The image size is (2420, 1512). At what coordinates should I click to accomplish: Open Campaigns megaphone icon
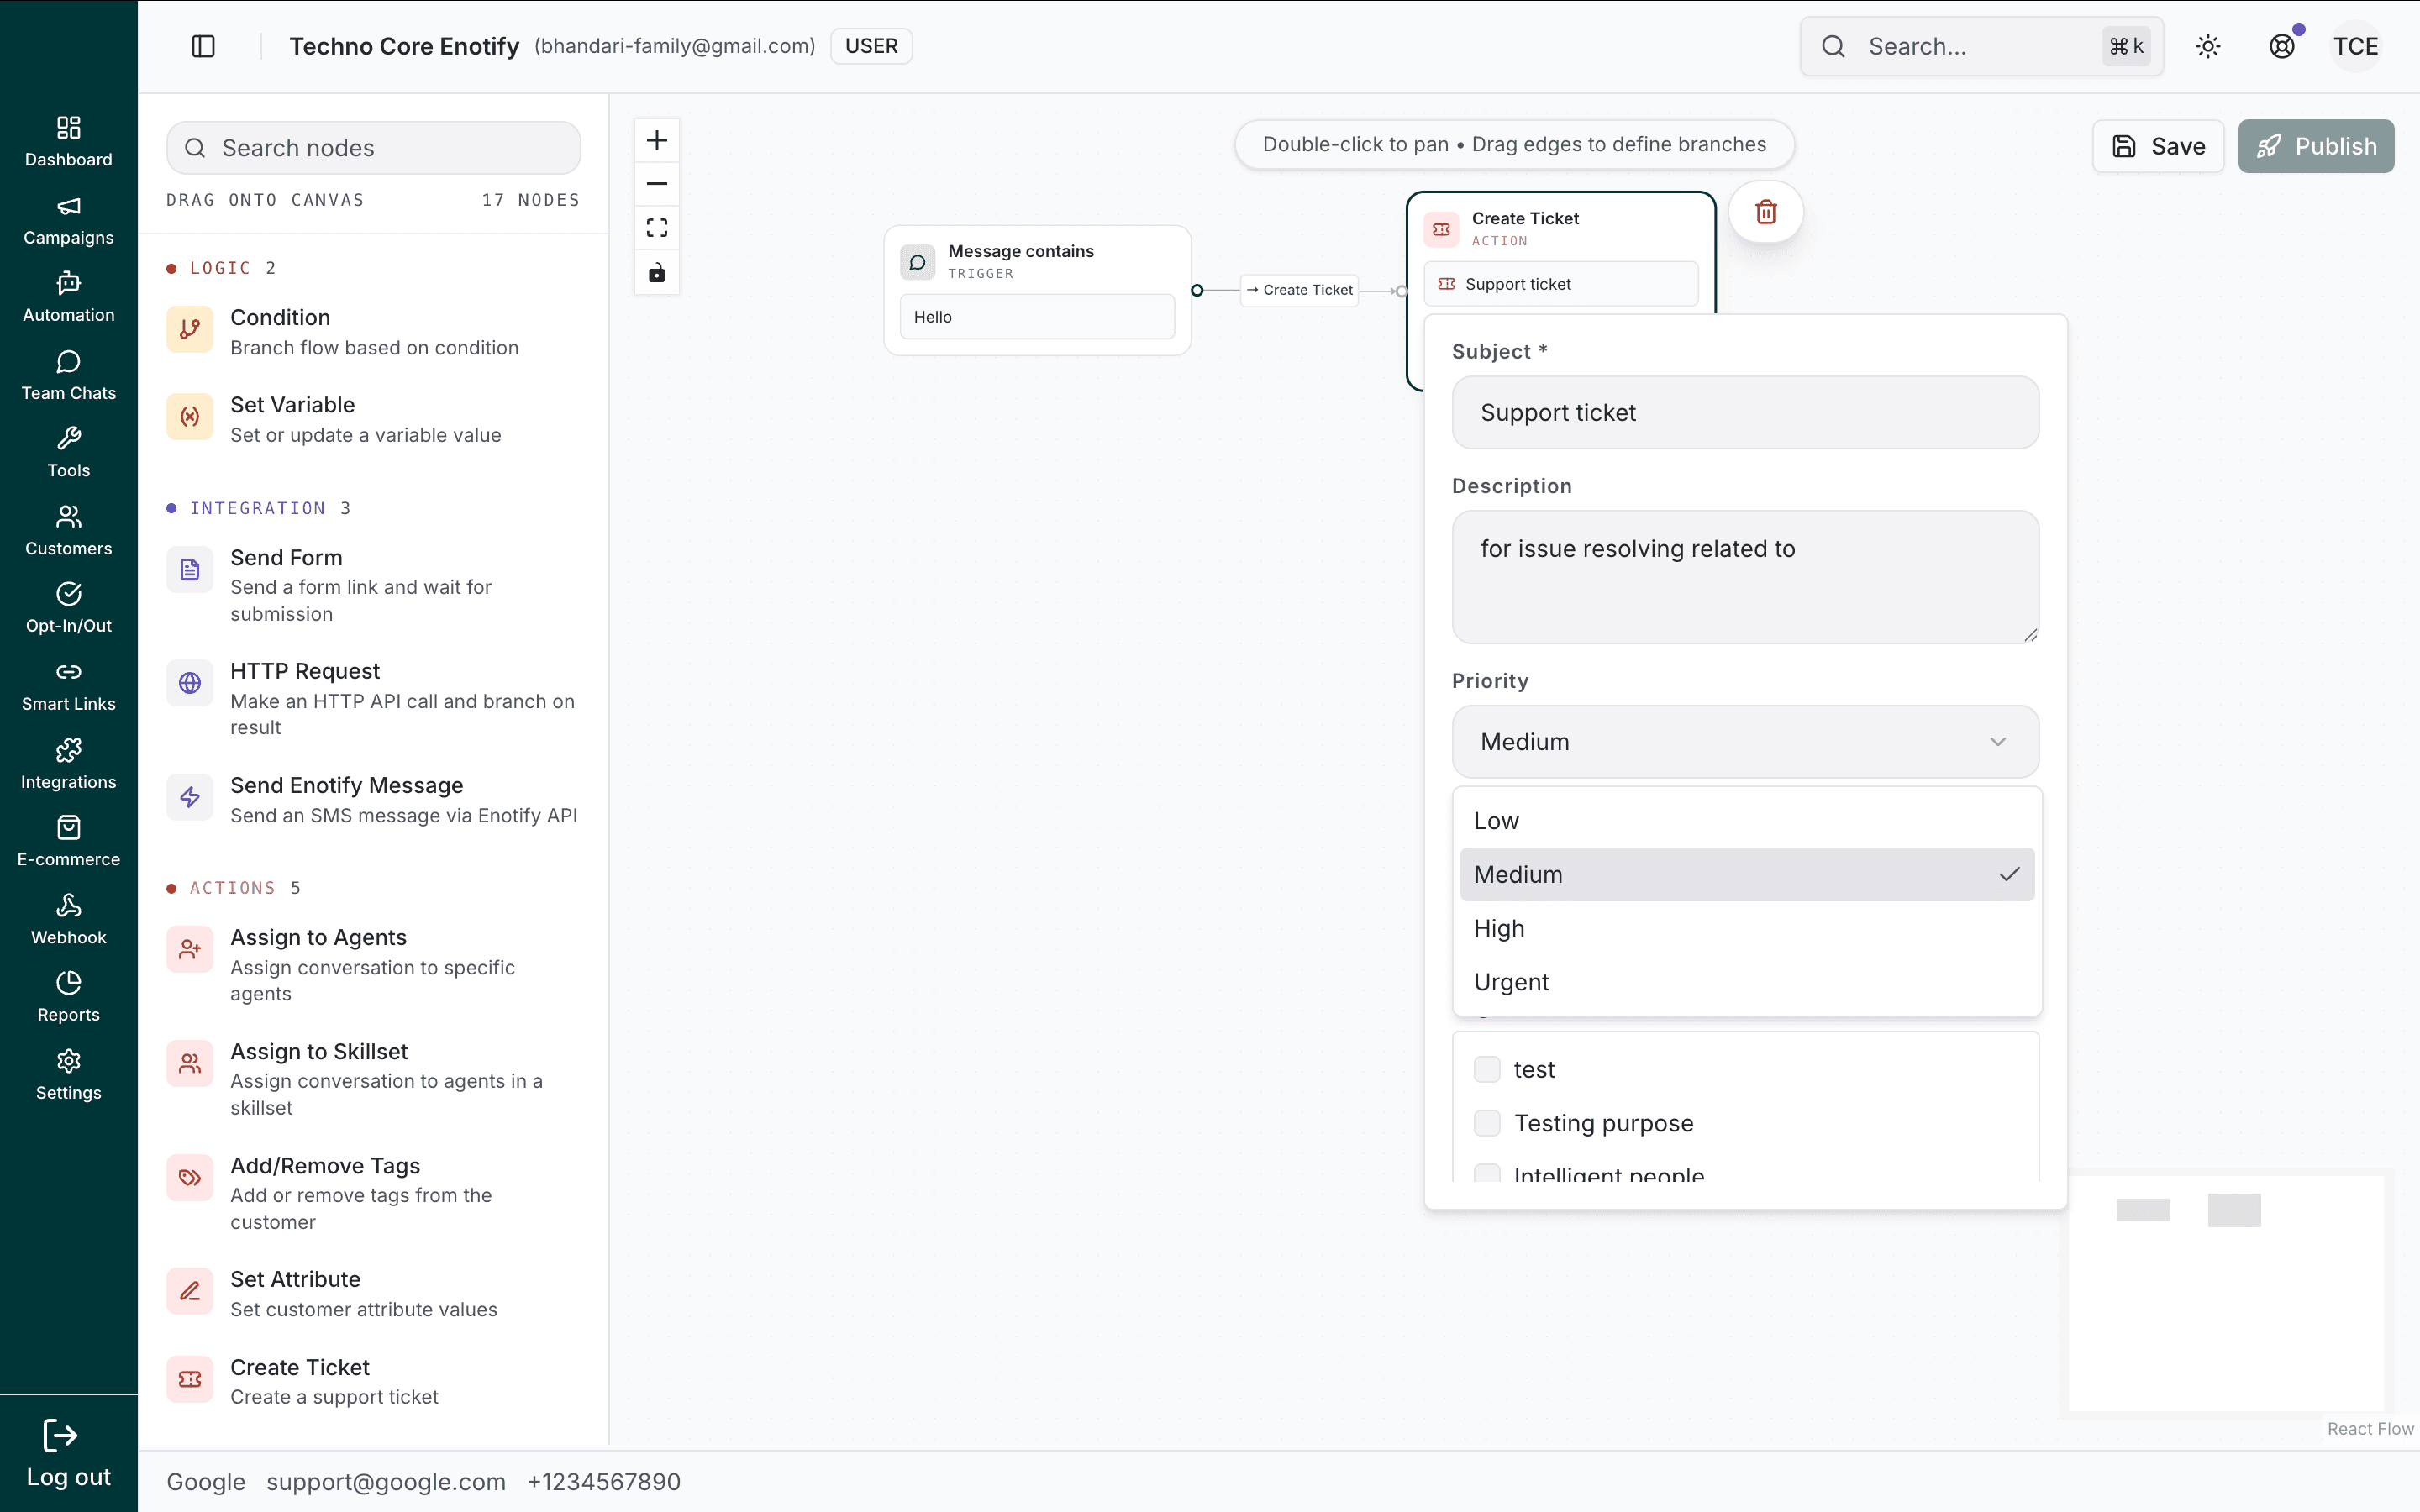point(68,206)
